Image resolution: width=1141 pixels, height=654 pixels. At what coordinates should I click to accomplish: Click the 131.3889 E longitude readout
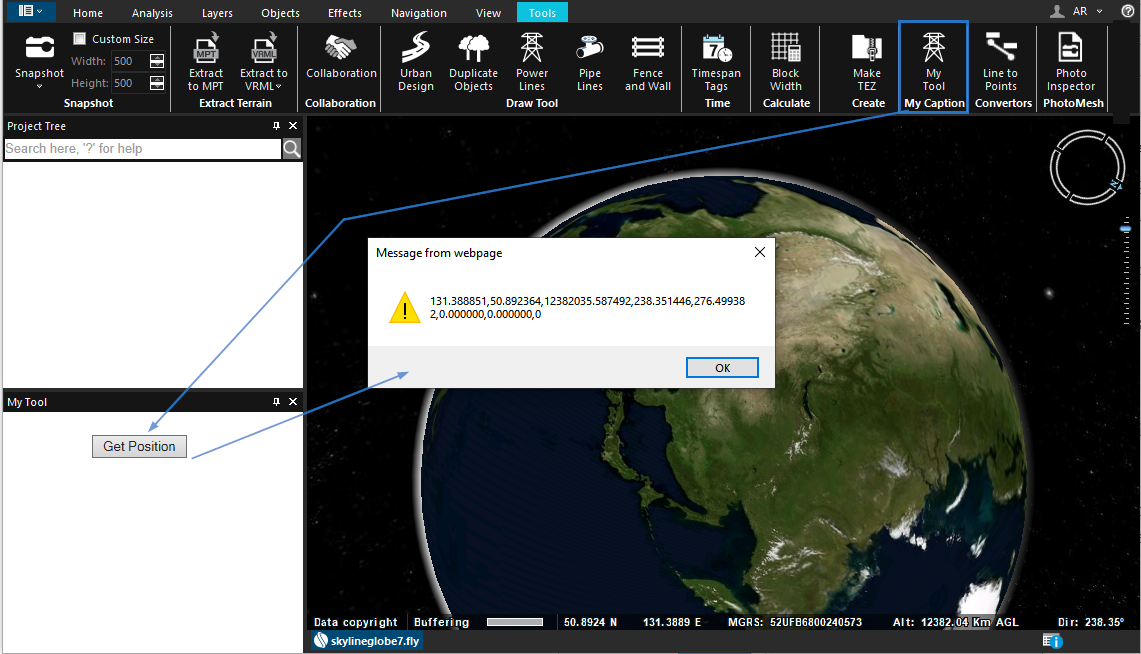click(672, 622)
